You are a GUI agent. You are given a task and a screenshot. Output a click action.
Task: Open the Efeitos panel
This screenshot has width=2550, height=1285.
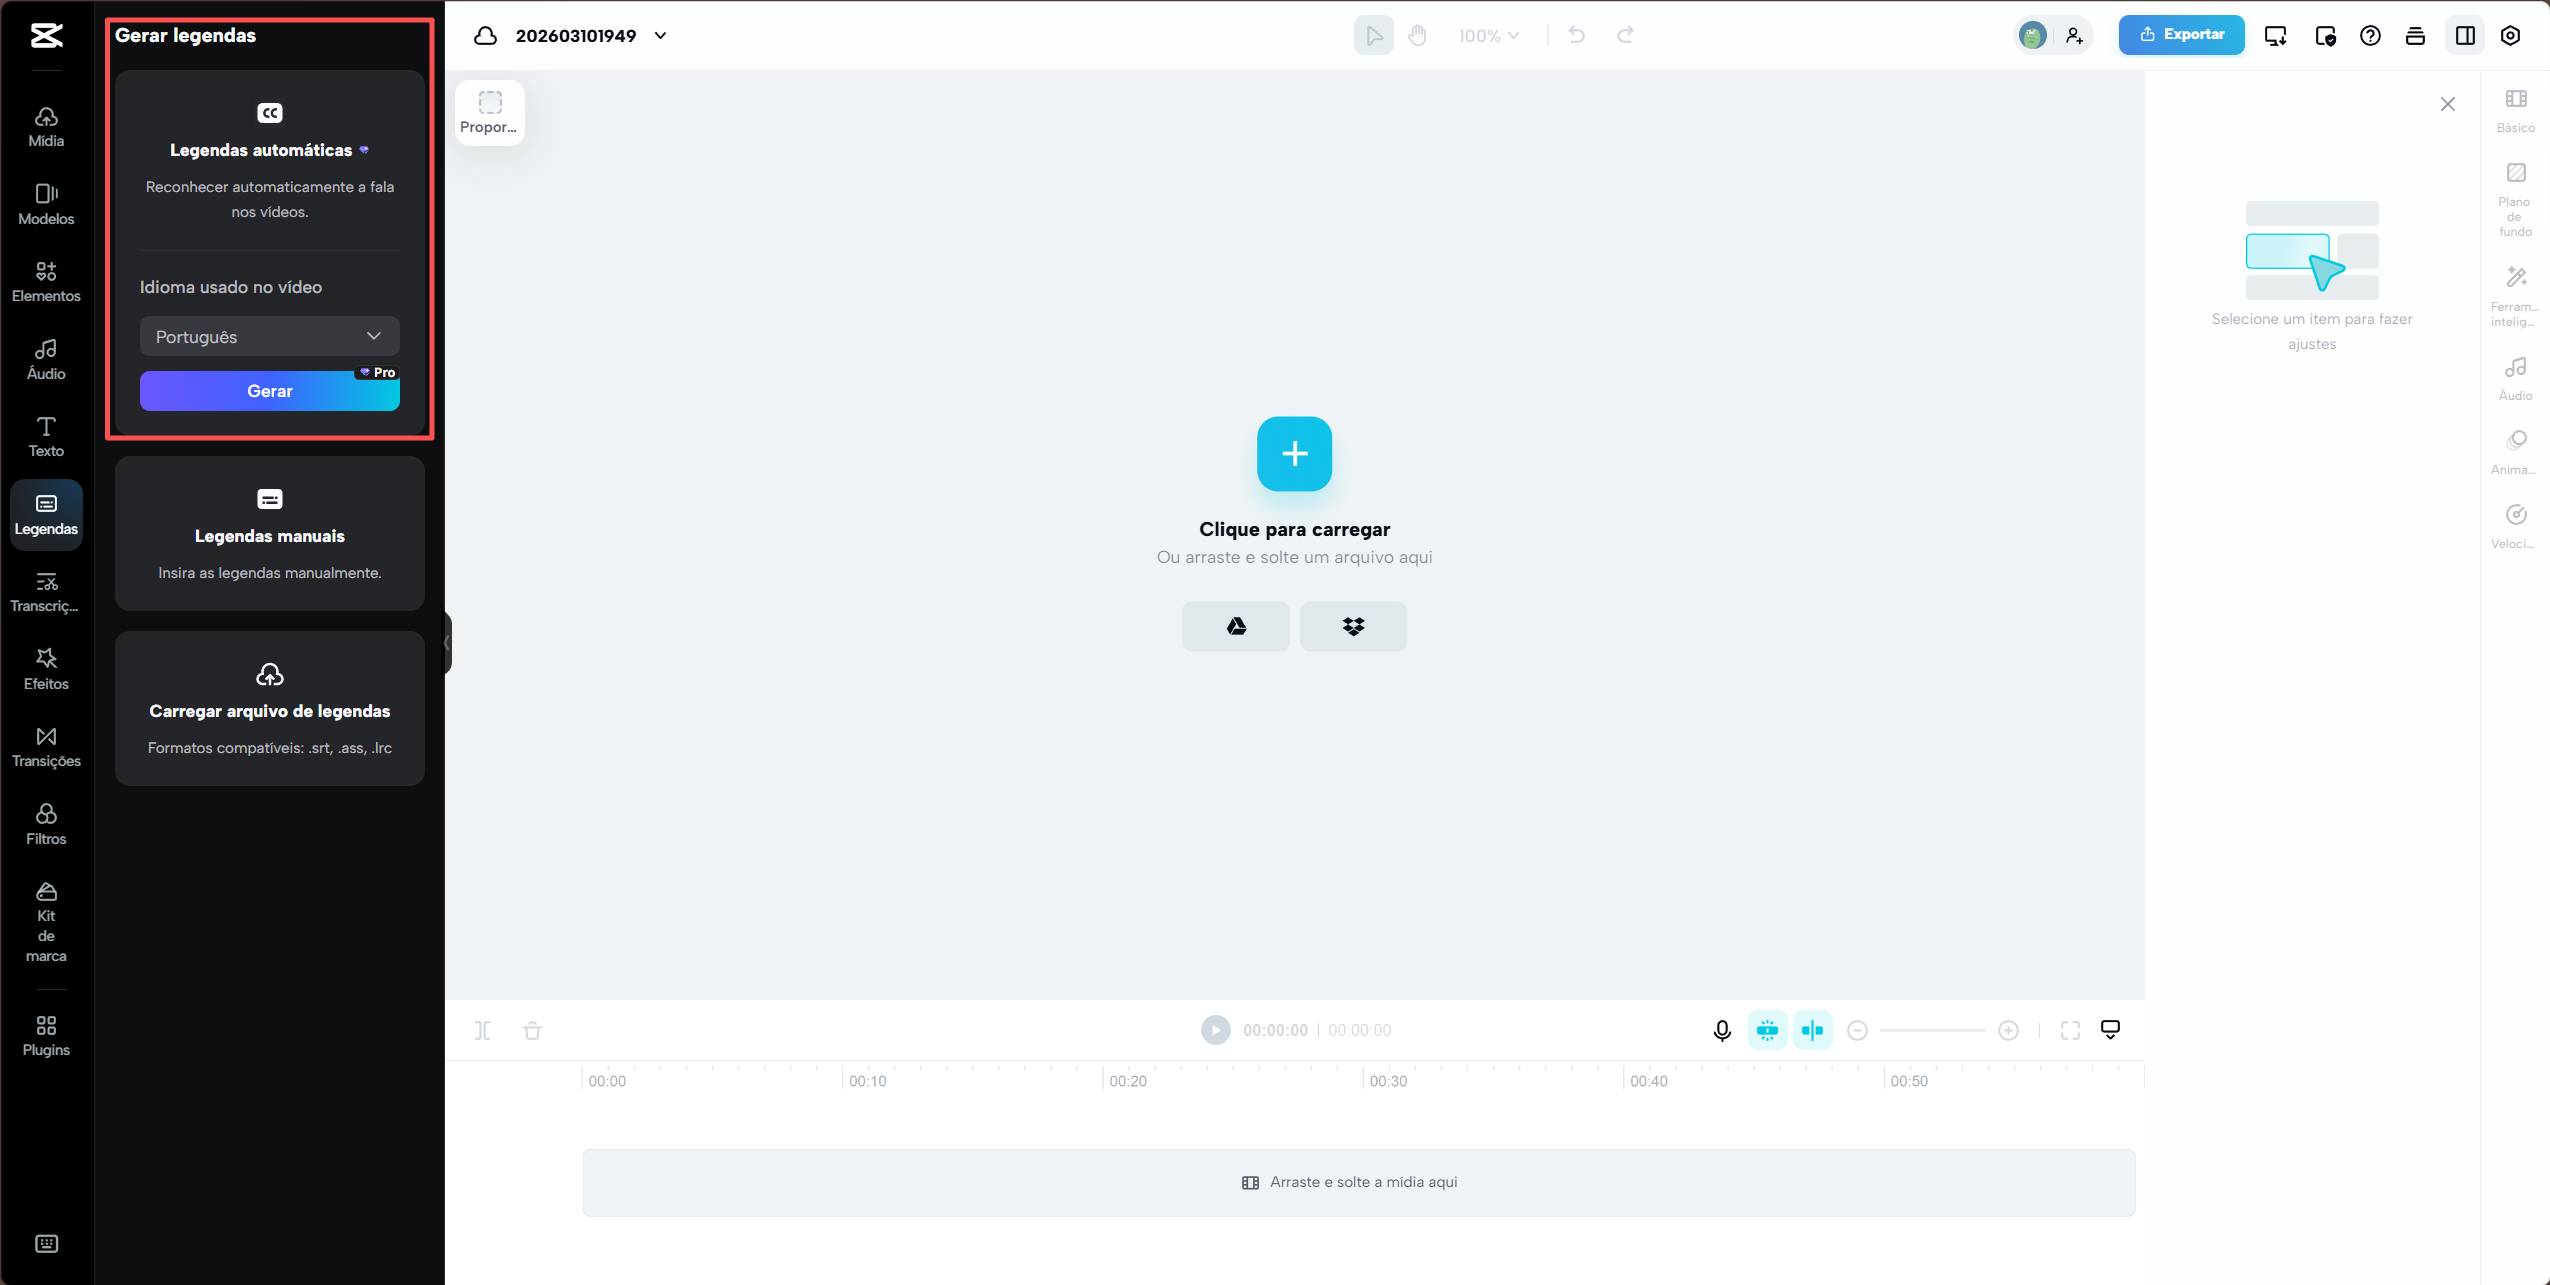point(46,668)
